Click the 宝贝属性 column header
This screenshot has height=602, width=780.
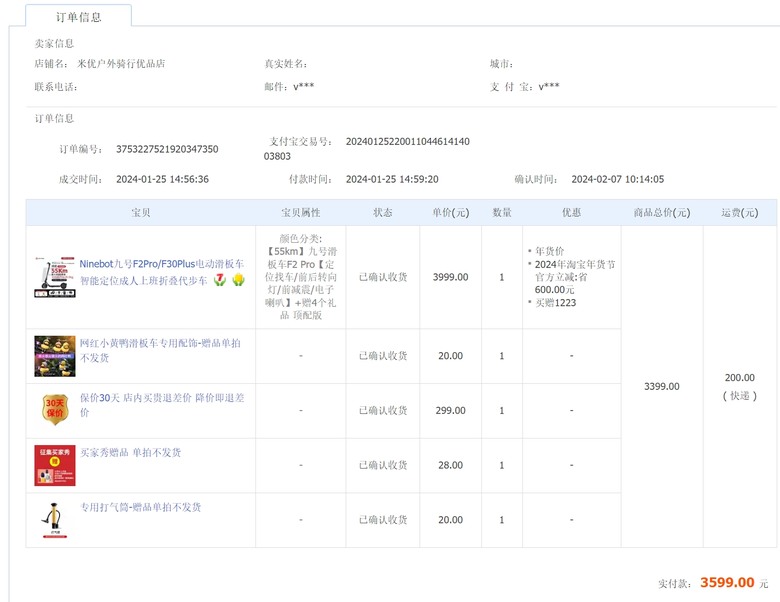(x=300, y=212)
